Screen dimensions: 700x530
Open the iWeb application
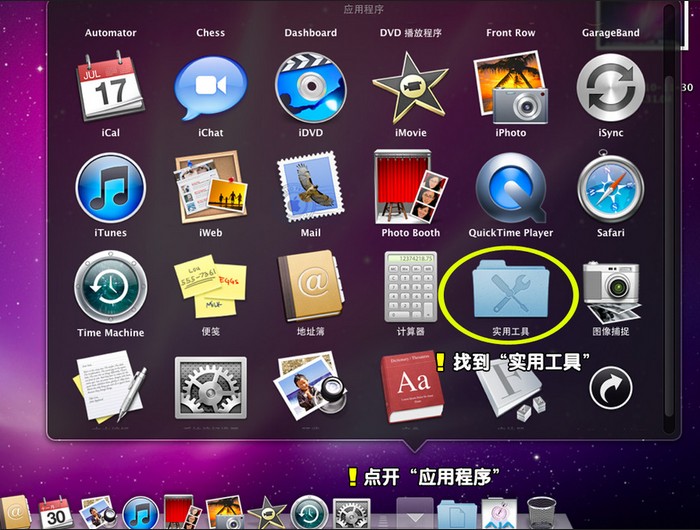click(x=210, y=188)
